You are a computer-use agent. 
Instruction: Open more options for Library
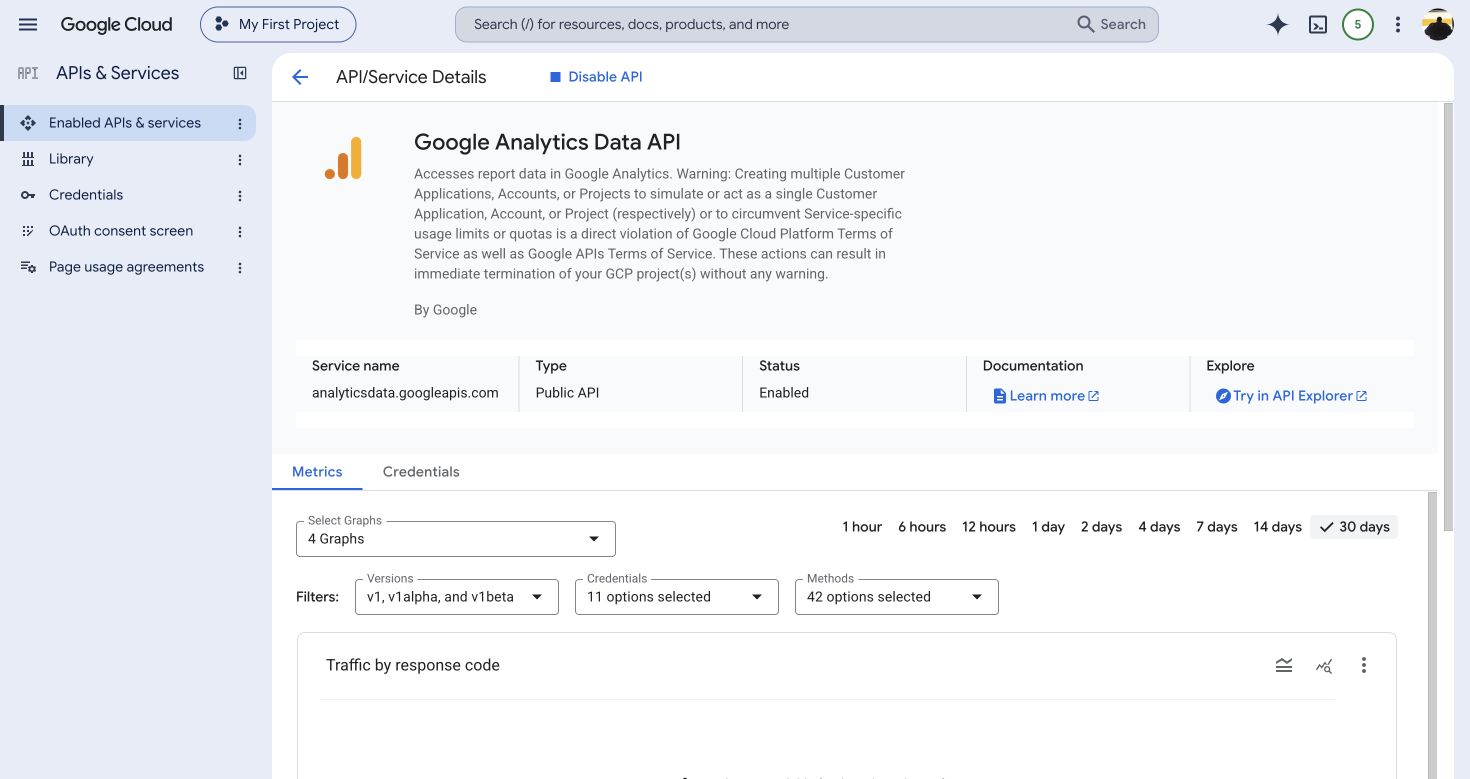[x=240, y=159]
